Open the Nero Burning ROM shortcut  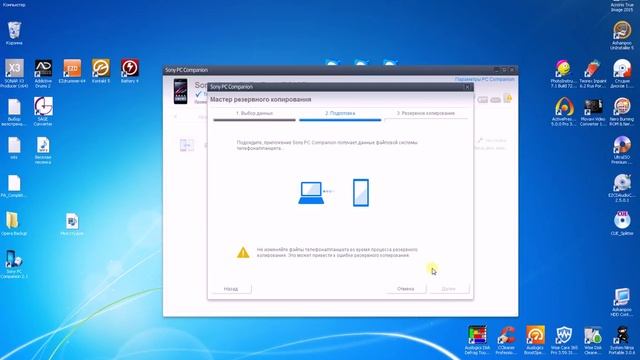[622, 112]
